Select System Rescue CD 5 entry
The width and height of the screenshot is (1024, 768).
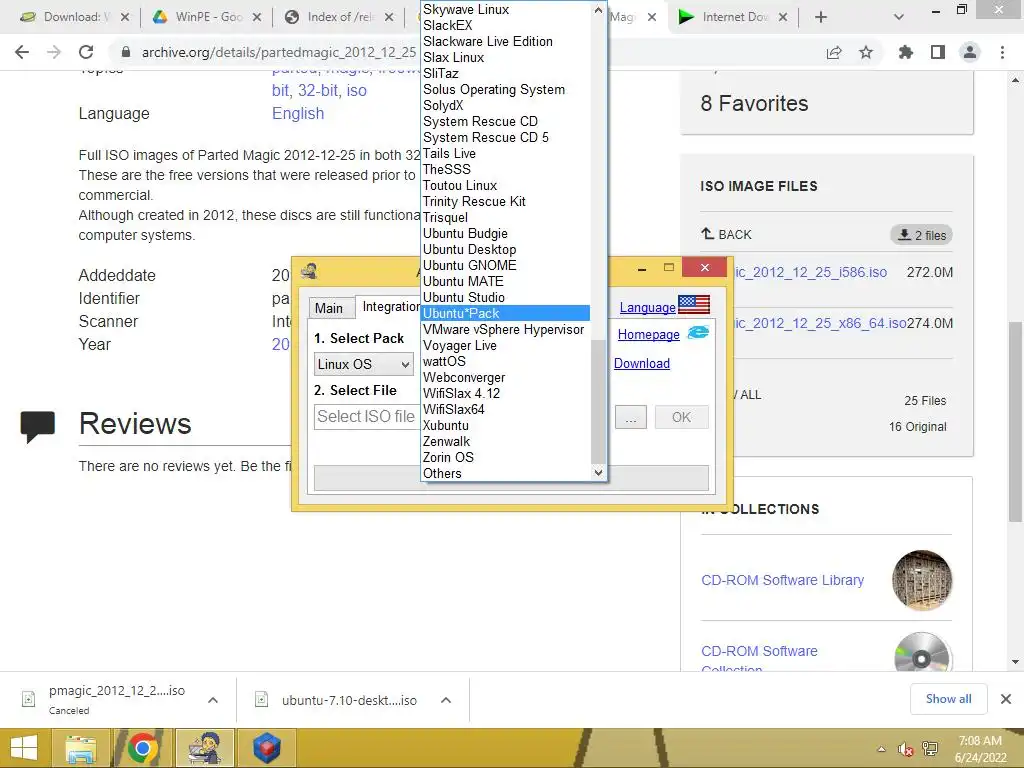coord(505,137)
